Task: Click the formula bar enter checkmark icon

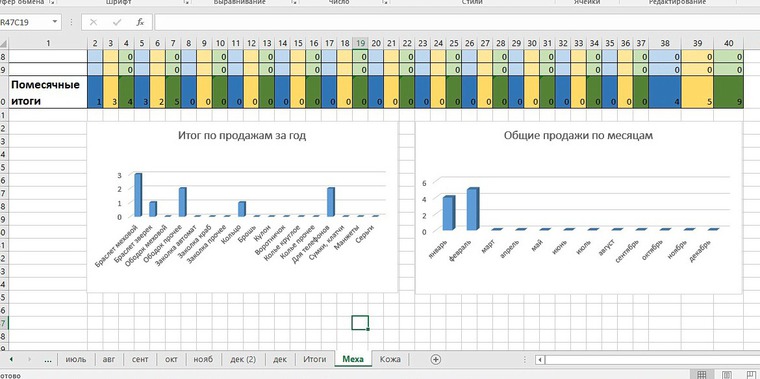Action: [116, 22]
